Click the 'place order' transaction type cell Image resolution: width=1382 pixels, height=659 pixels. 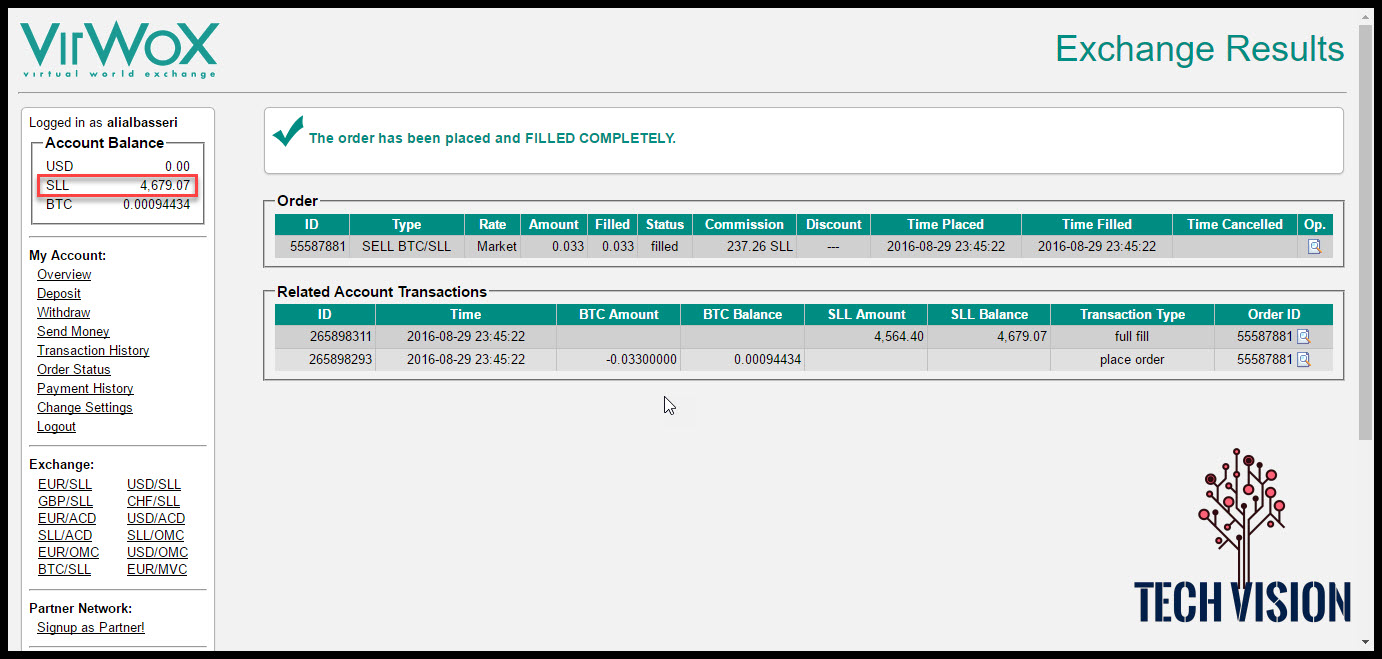tap(1132, 359)
